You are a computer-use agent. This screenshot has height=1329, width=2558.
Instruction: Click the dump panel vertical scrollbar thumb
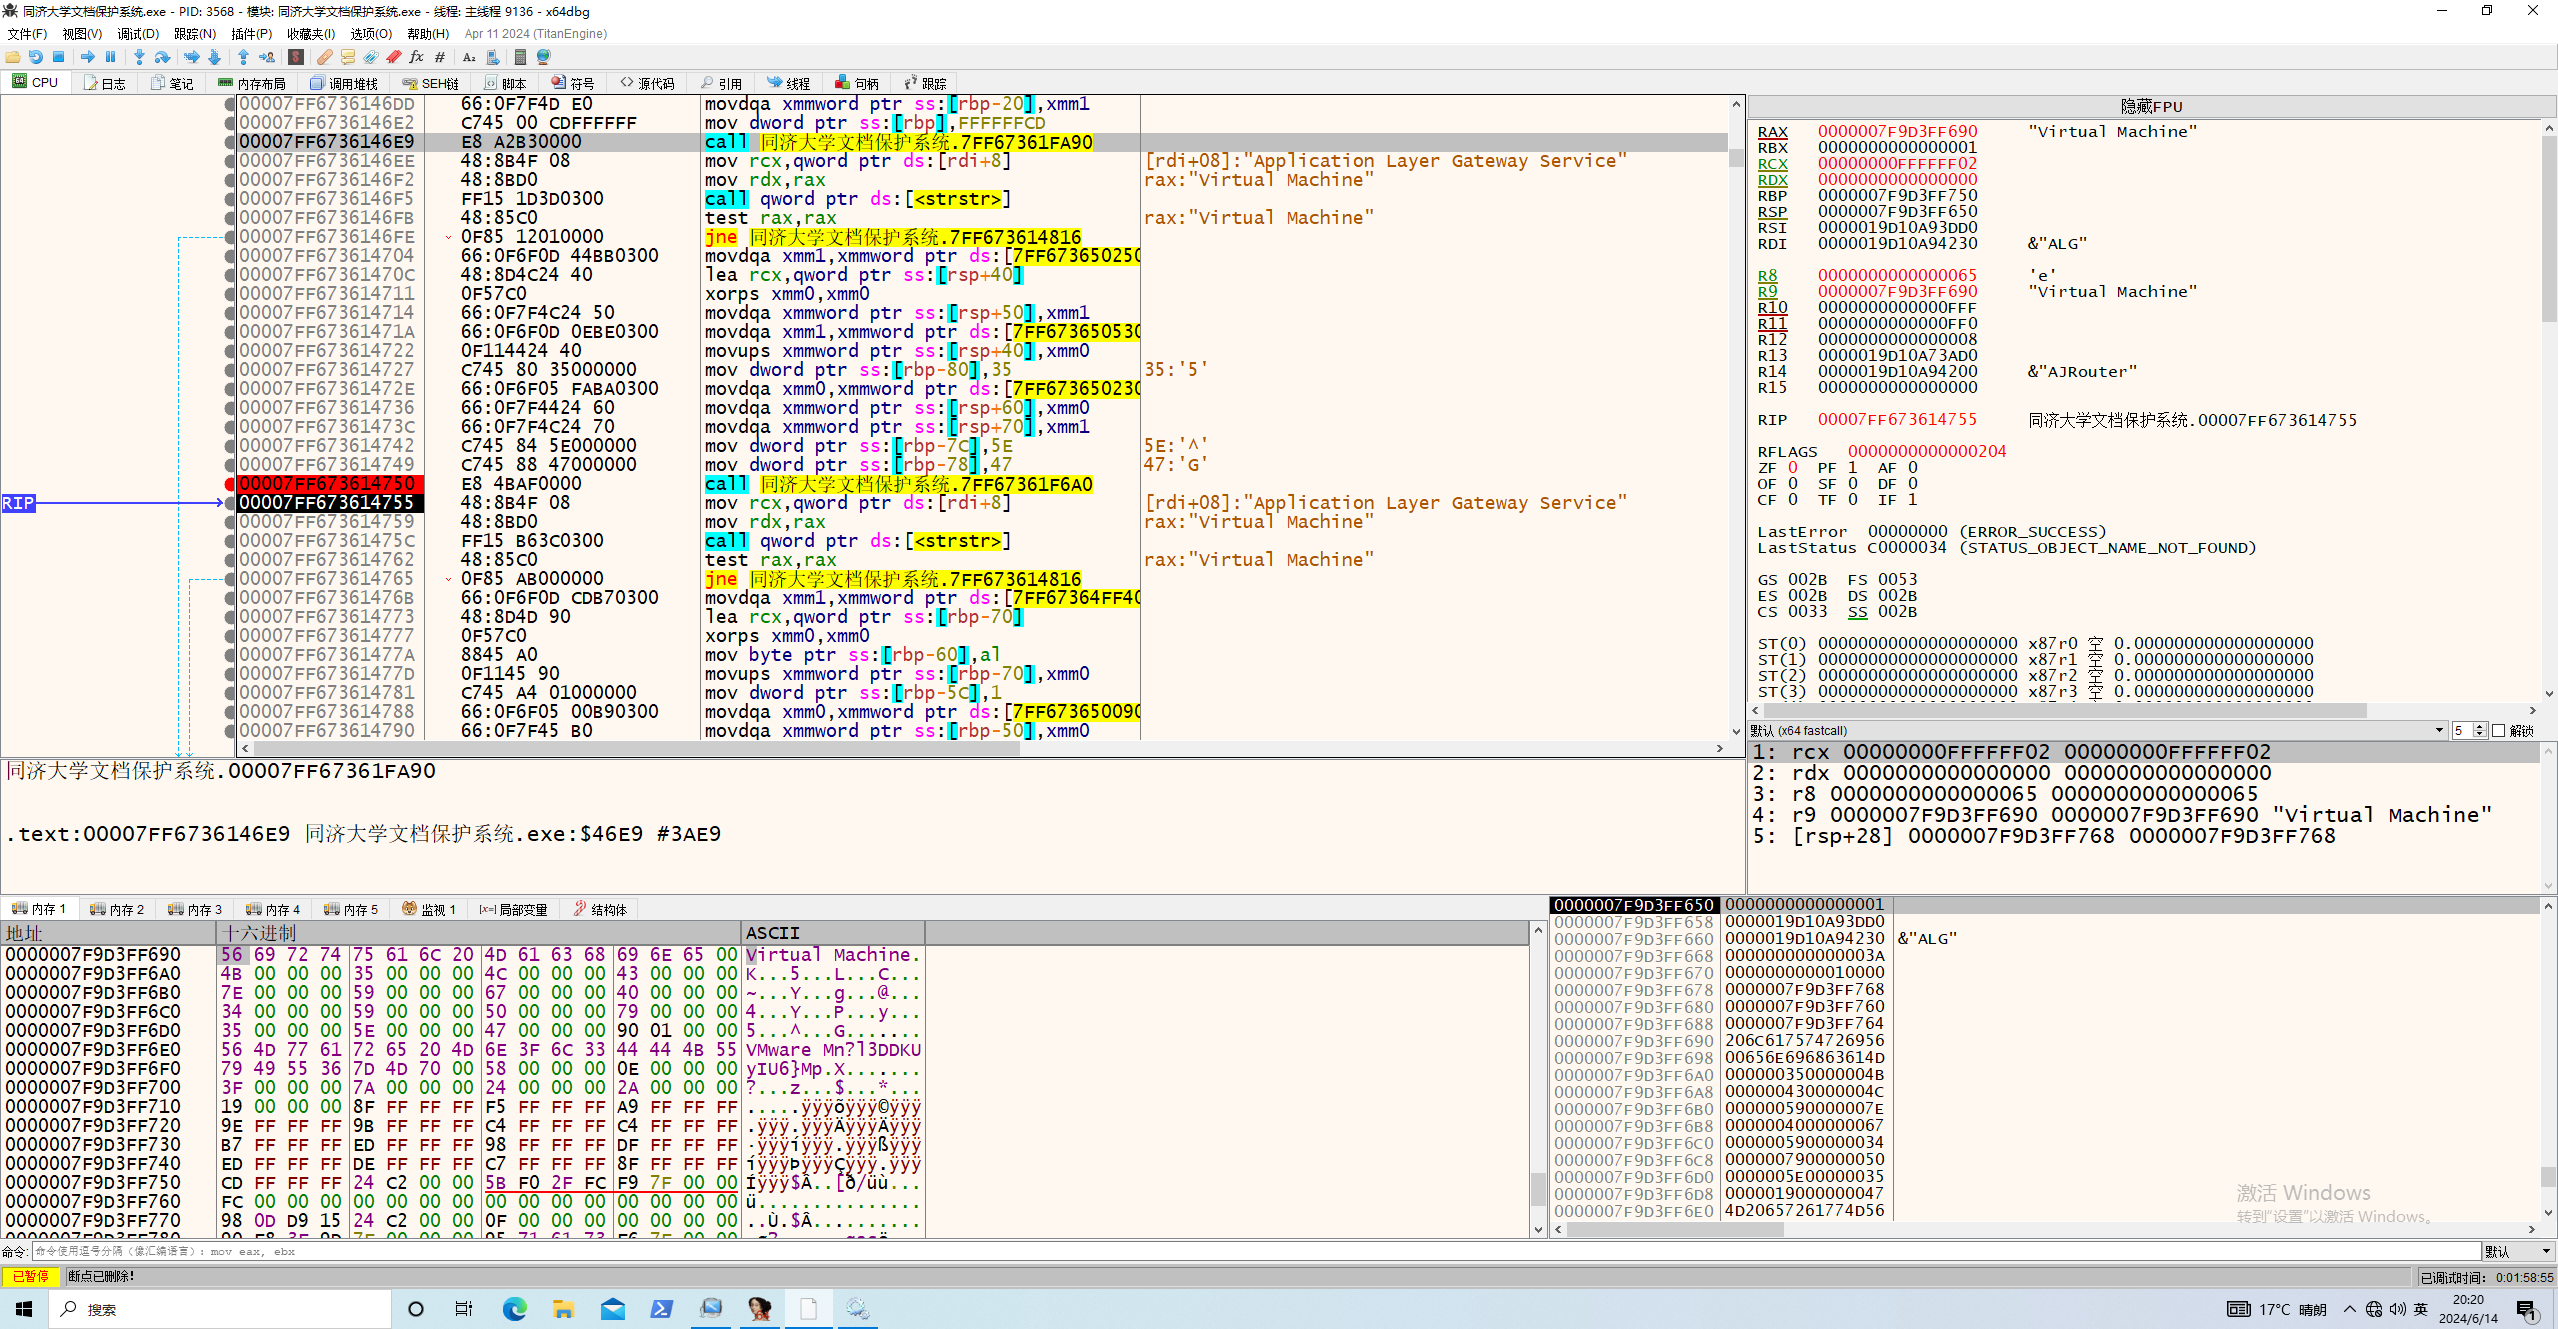[x=1538, y=1188]
